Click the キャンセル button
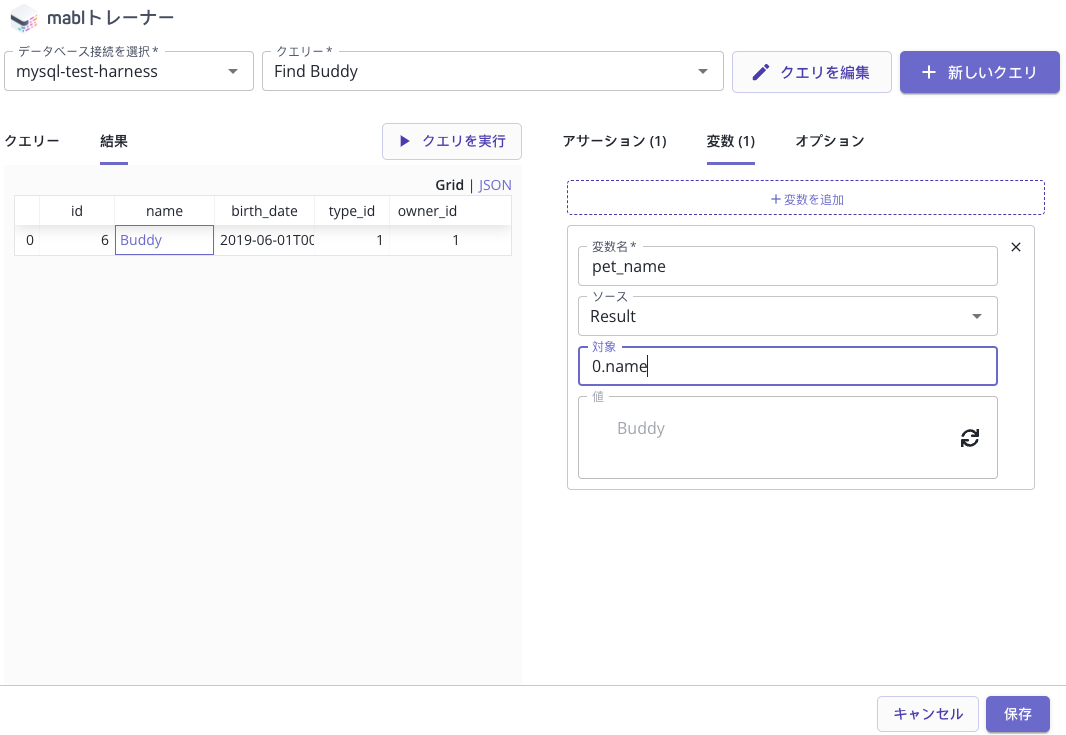 [x=927, y=714]
